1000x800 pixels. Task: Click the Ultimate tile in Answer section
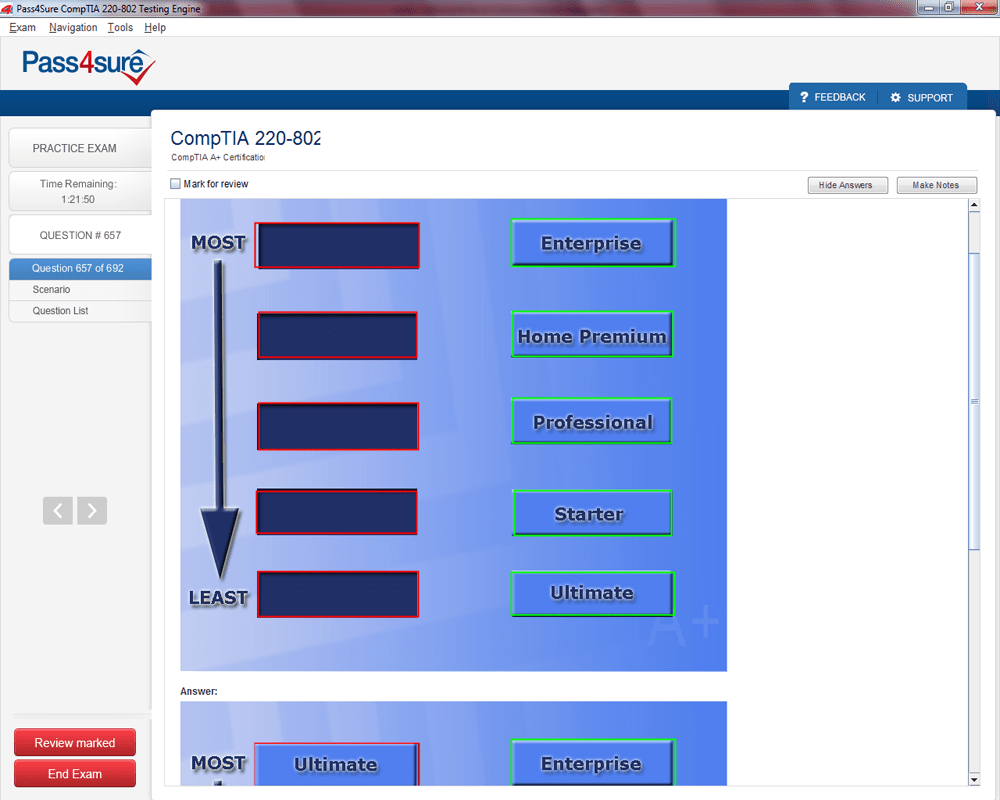tap(337, 764)
